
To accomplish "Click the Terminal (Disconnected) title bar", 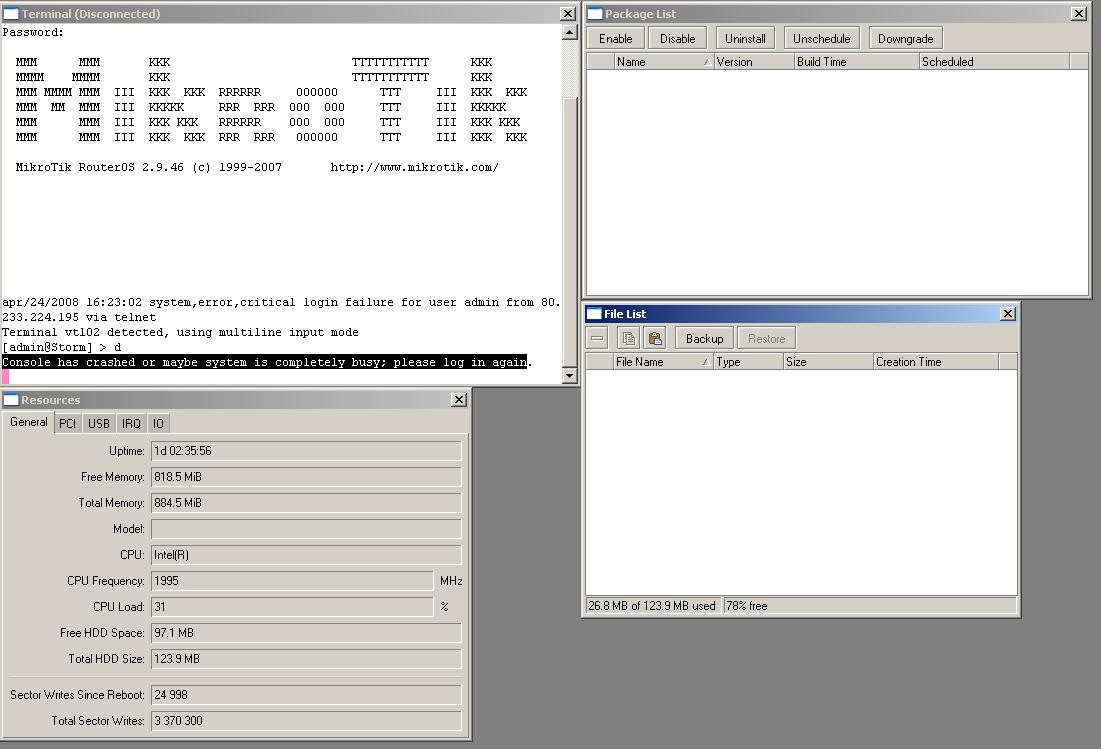I will click(x=289, y=14).
